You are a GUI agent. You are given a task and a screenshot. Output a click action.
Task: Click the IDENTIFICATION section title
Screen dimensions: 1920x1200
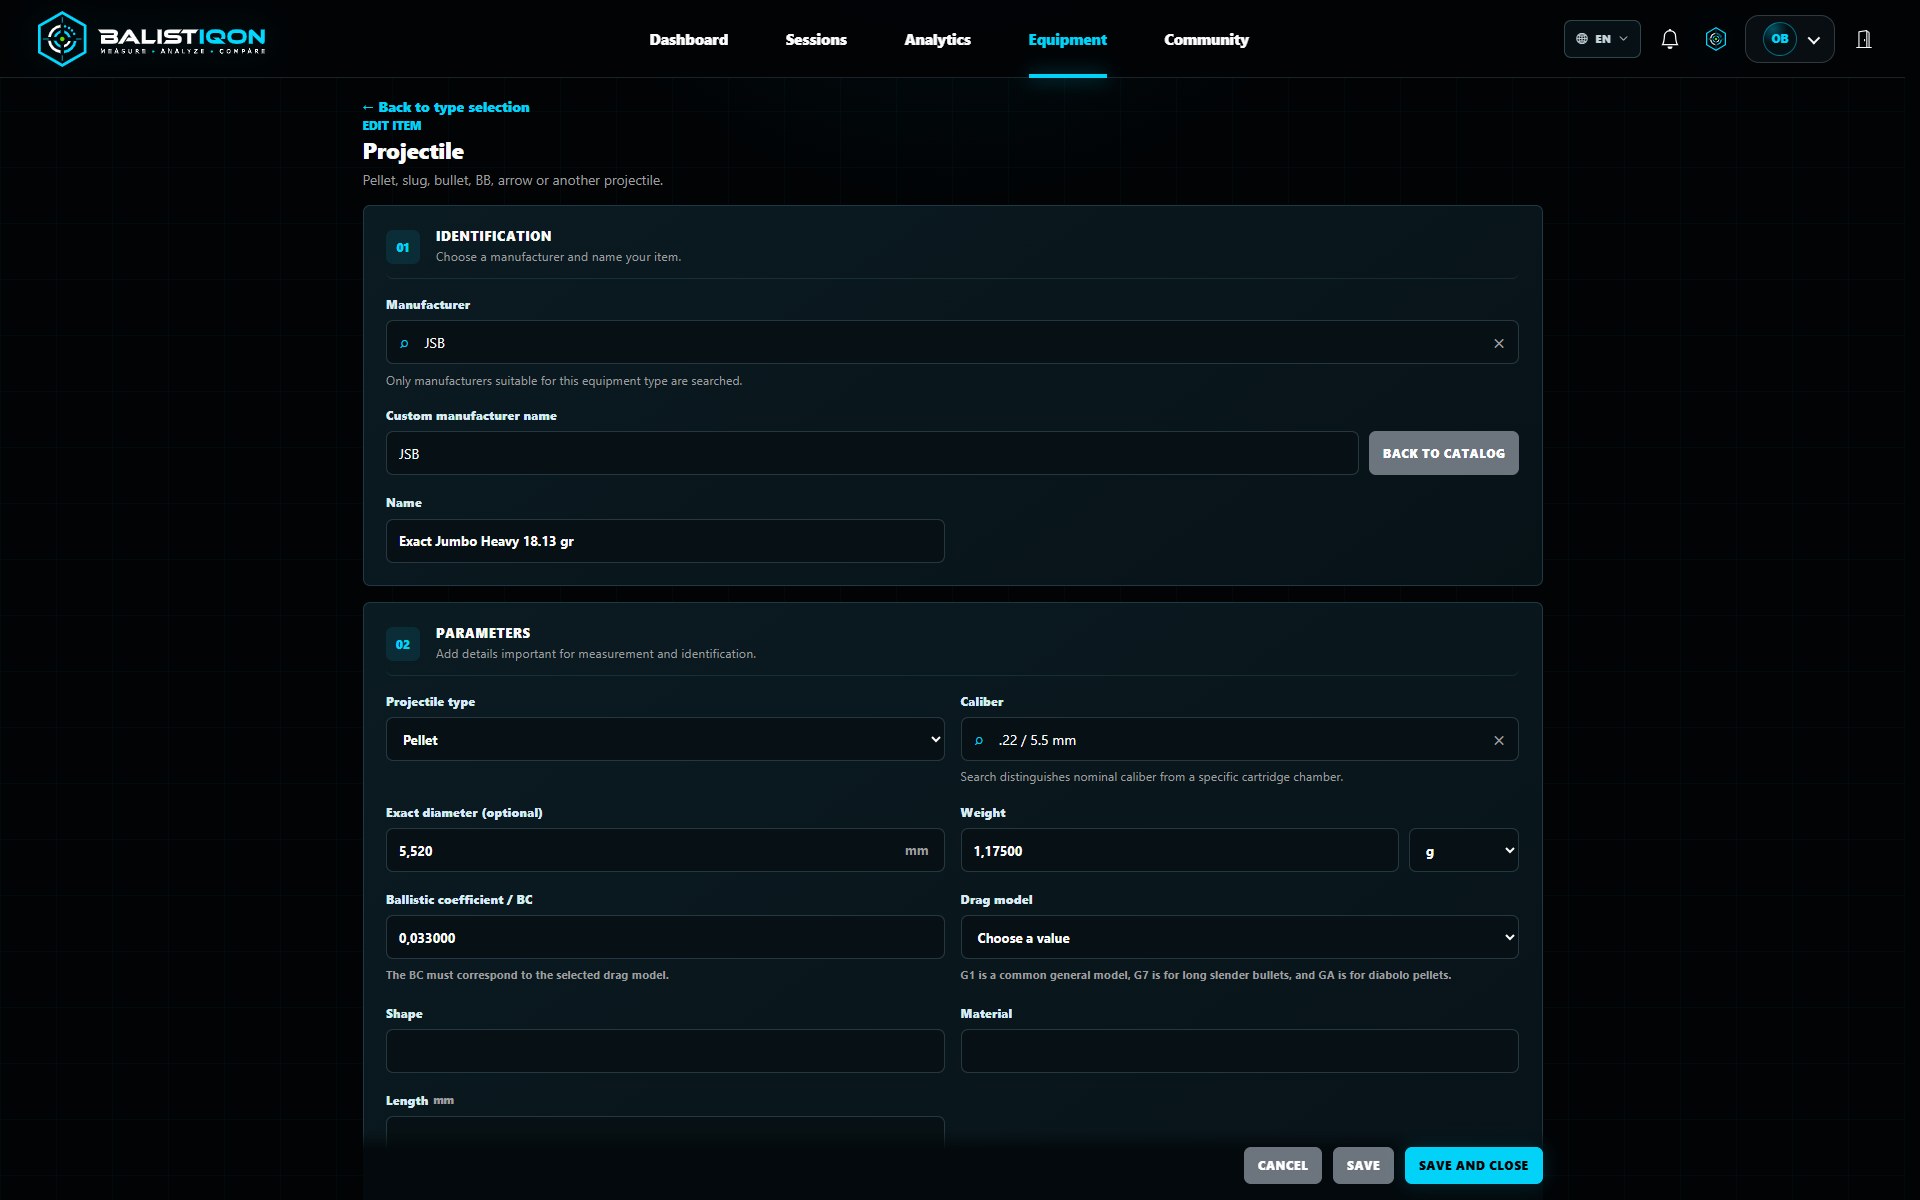(493, 236)
